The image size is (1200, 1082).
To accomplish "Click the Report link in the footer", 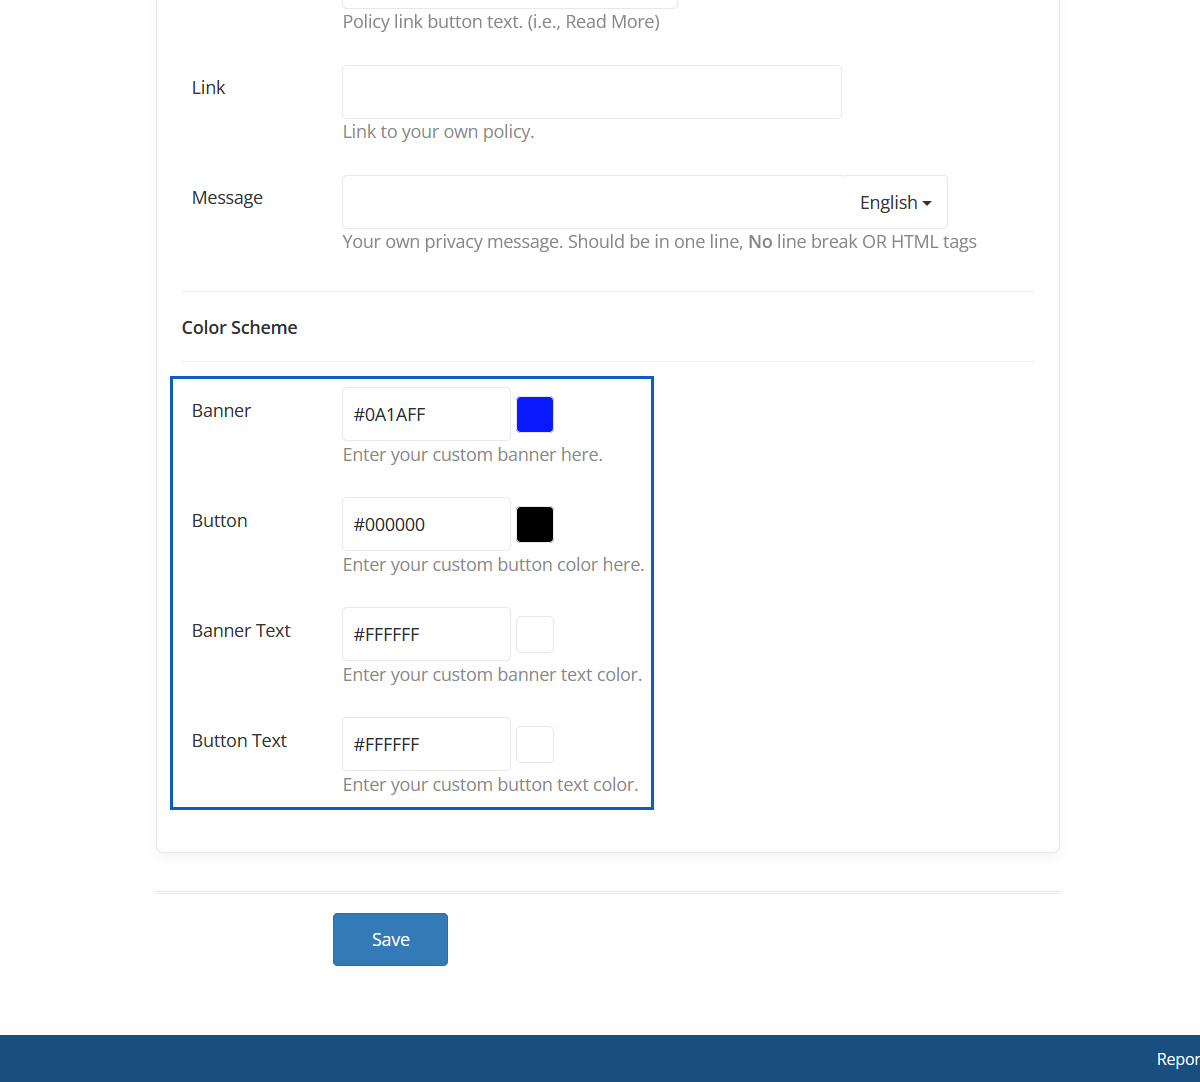I will (x=1177, y=1059).
